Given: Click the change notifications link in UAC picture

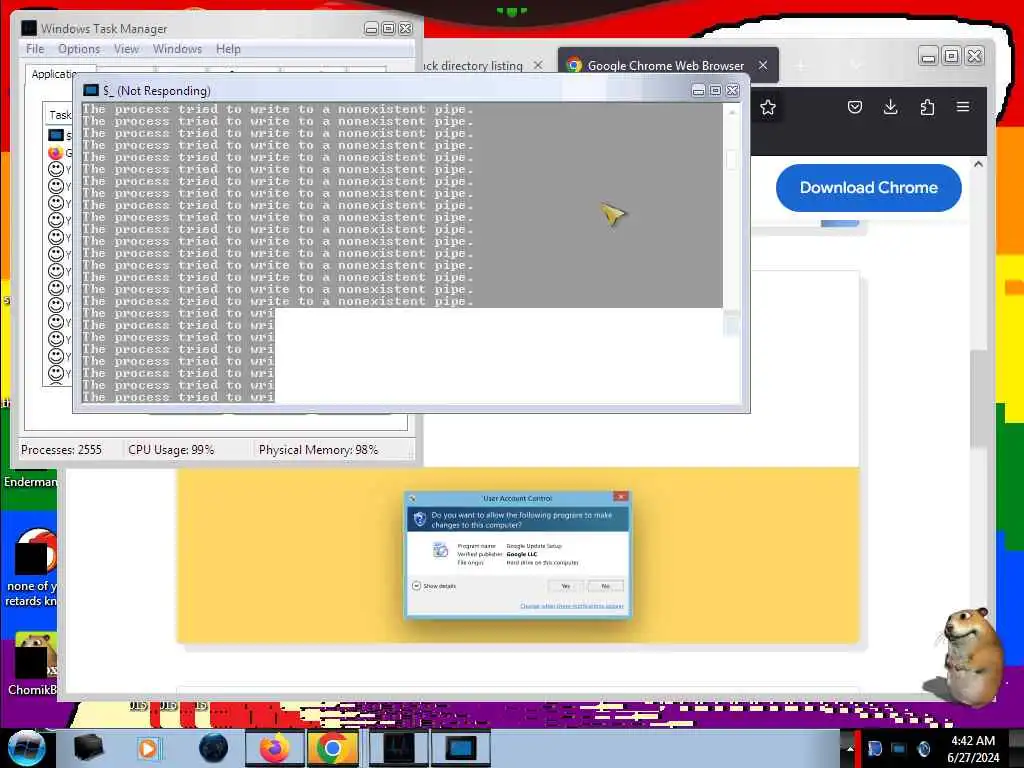Looking at the screenshot, I should [x=571, y=606].
